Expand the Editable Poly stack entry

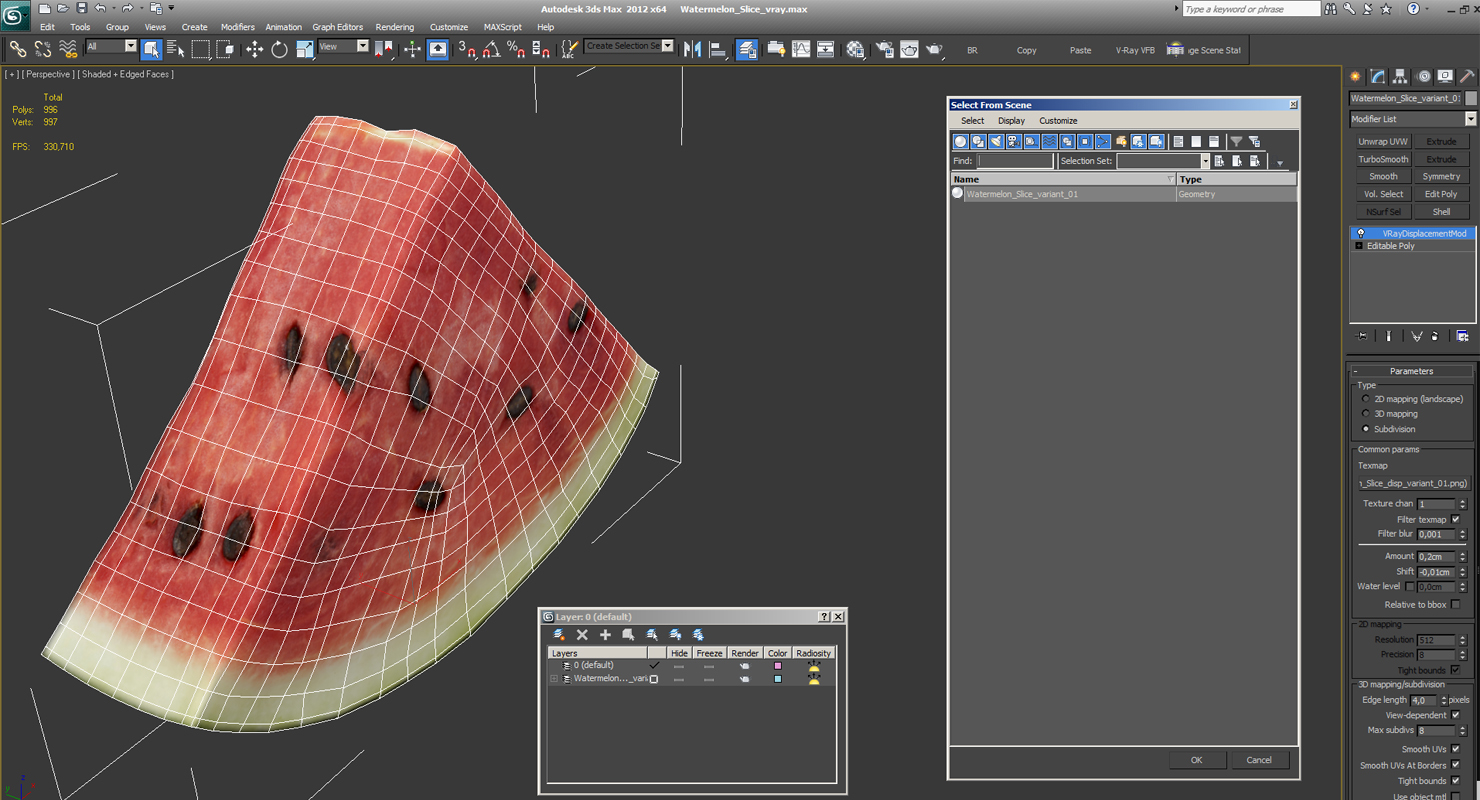coord(1359,246)
